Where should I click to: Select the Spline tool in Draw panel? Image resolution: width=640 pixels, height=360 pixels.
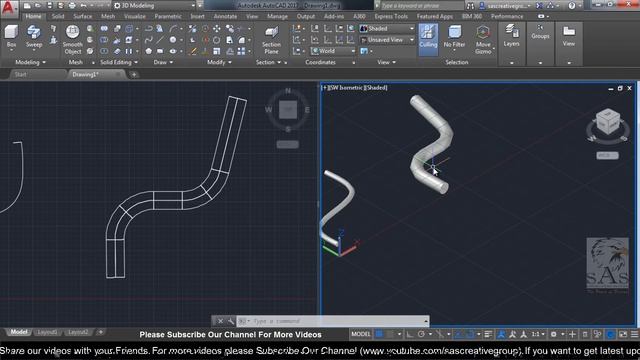tap(149, 40)
